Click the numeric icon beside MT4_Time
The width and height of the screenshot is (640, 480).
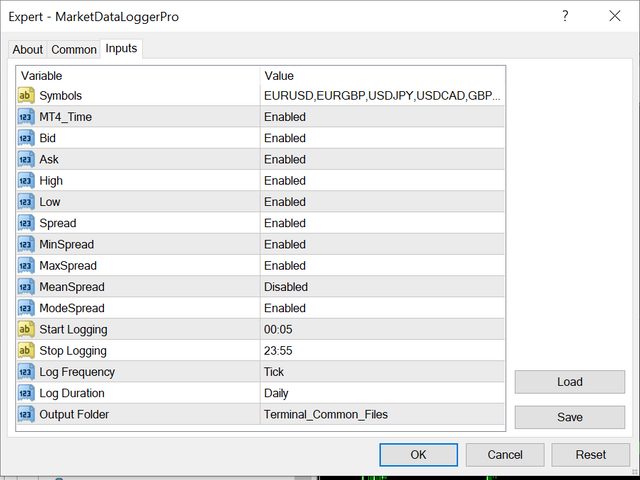tap(26, 117)
